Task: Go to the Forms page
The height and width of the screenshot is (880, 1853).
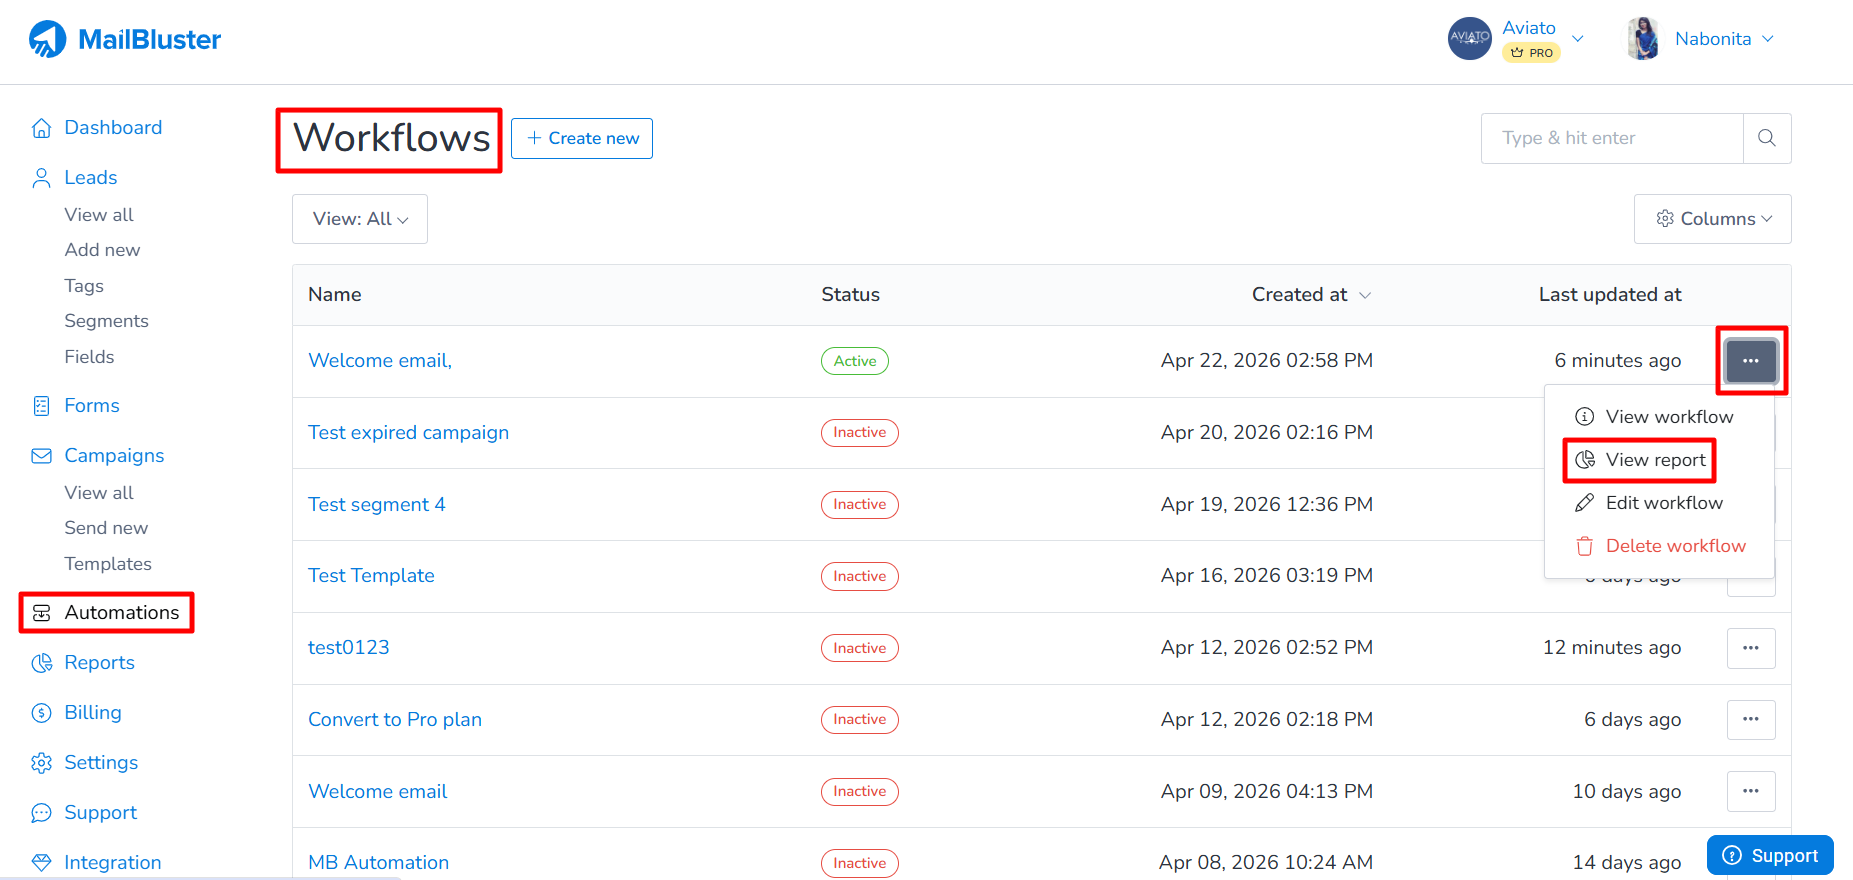Action: click(x=92, y=405)
